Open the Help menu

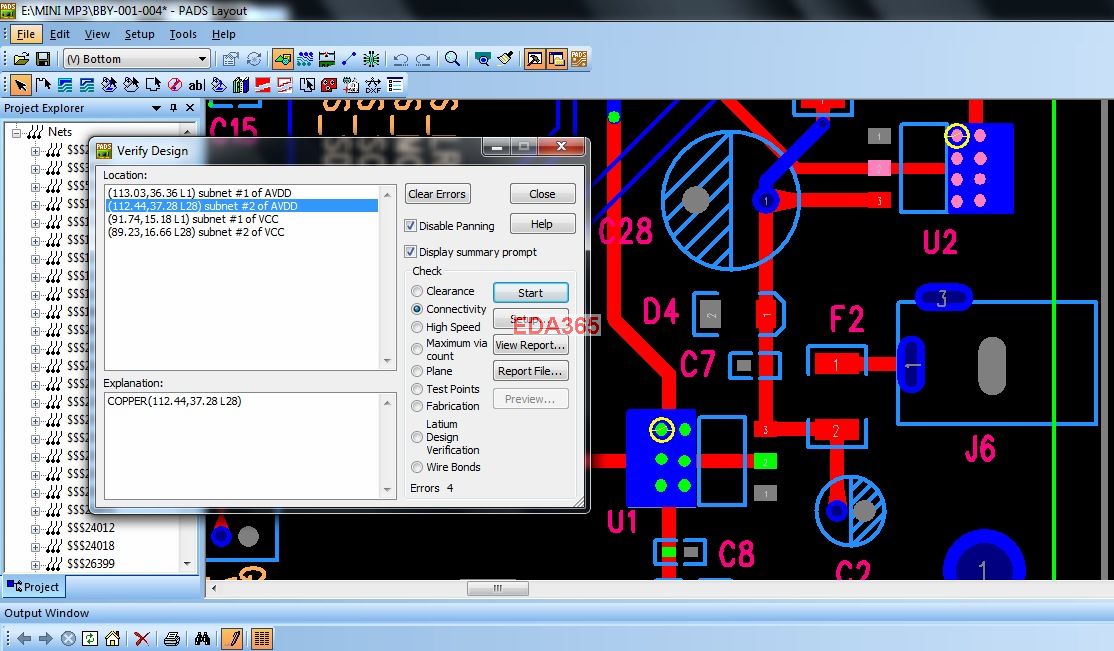[x=223, y=34]
